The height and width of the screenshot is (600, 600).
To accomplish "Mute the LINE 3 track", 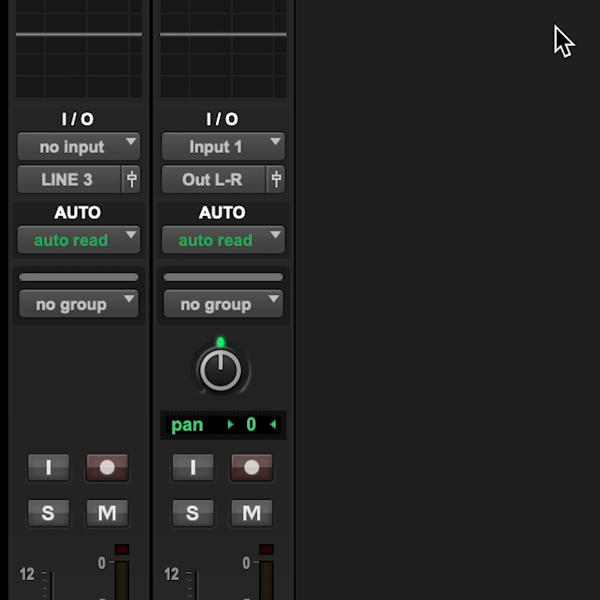I will (107, 513).
